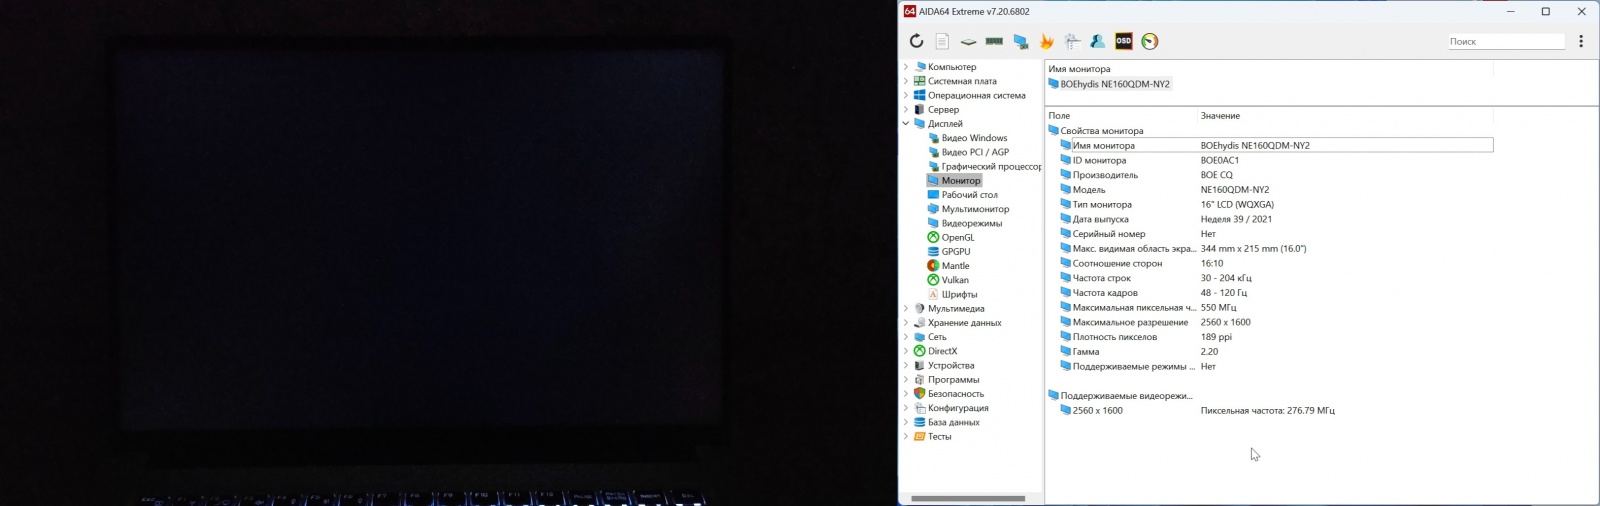Open the OSD panel icon
Viewport: 1600px width, 506px height.
coord(1124,41)
